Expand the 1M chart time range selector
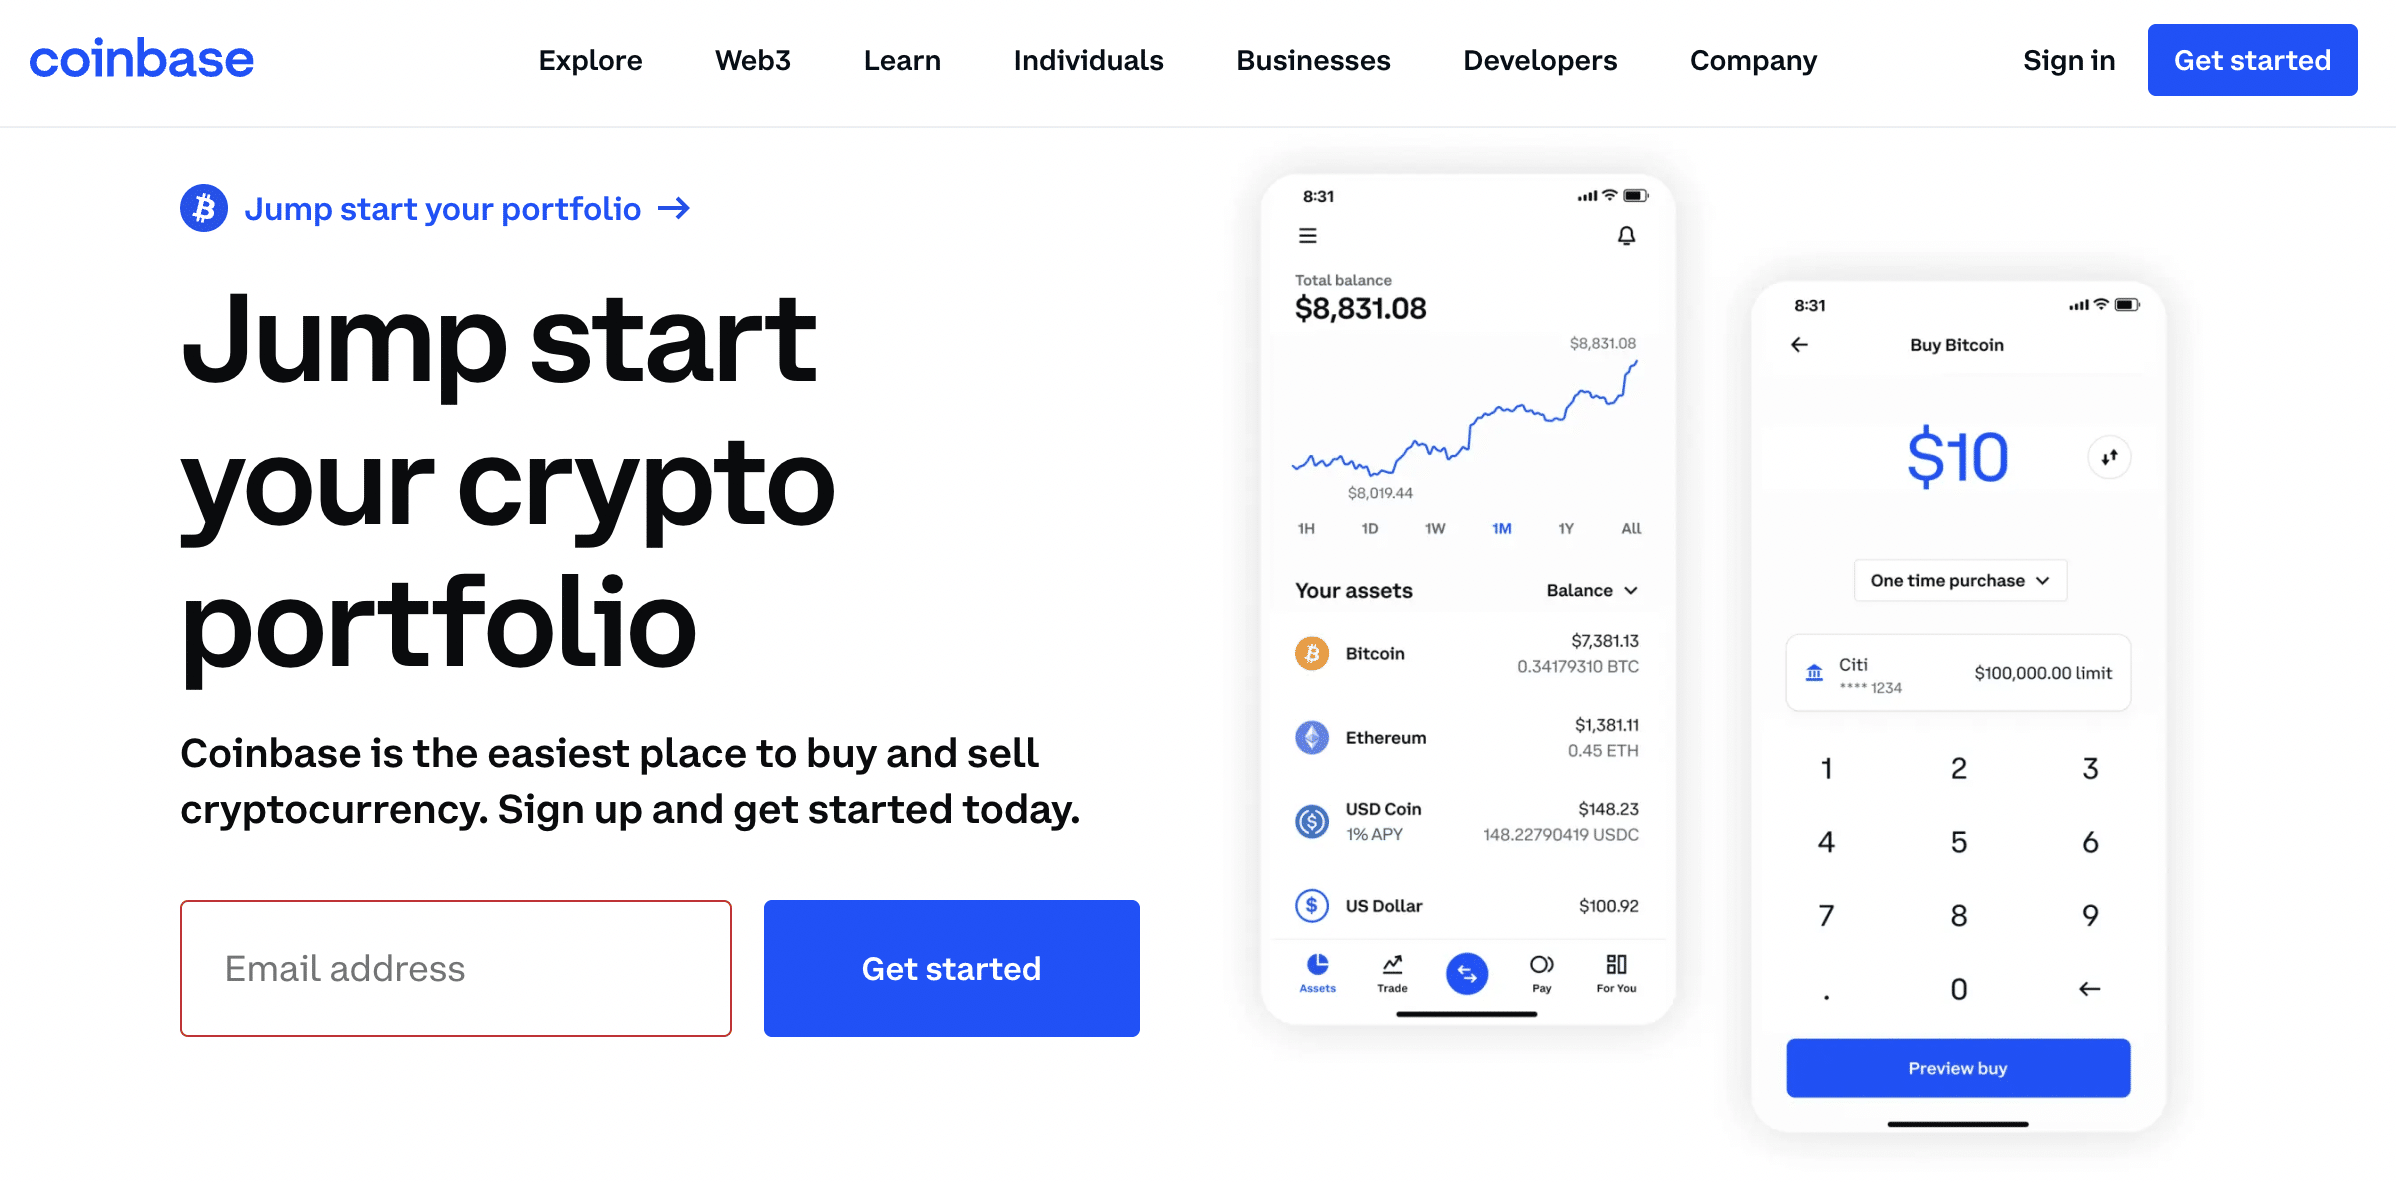The height and width of the screenshot is (1182, 2396). pos(1499,533)
